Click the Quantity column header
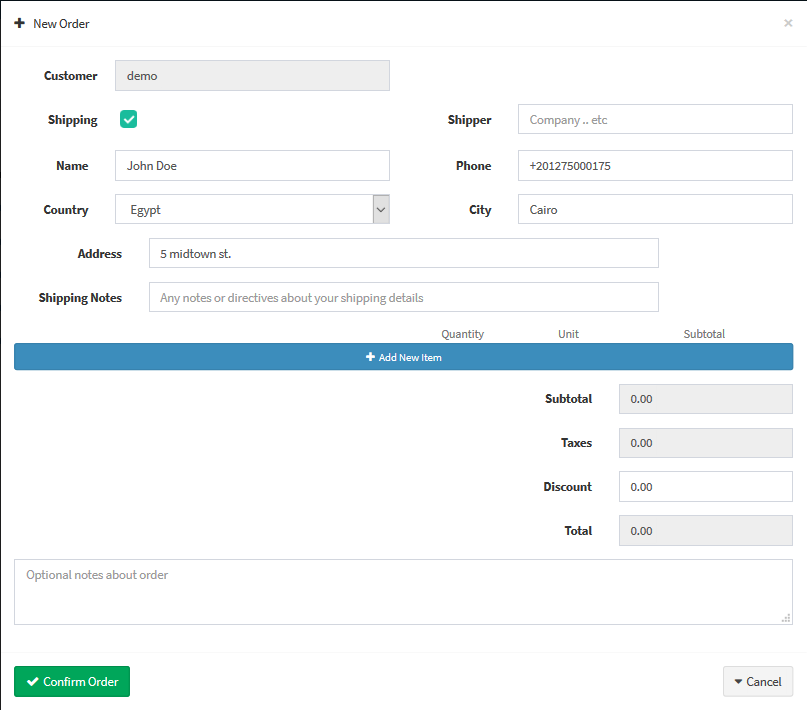807x710 pixels. [462, 334]
